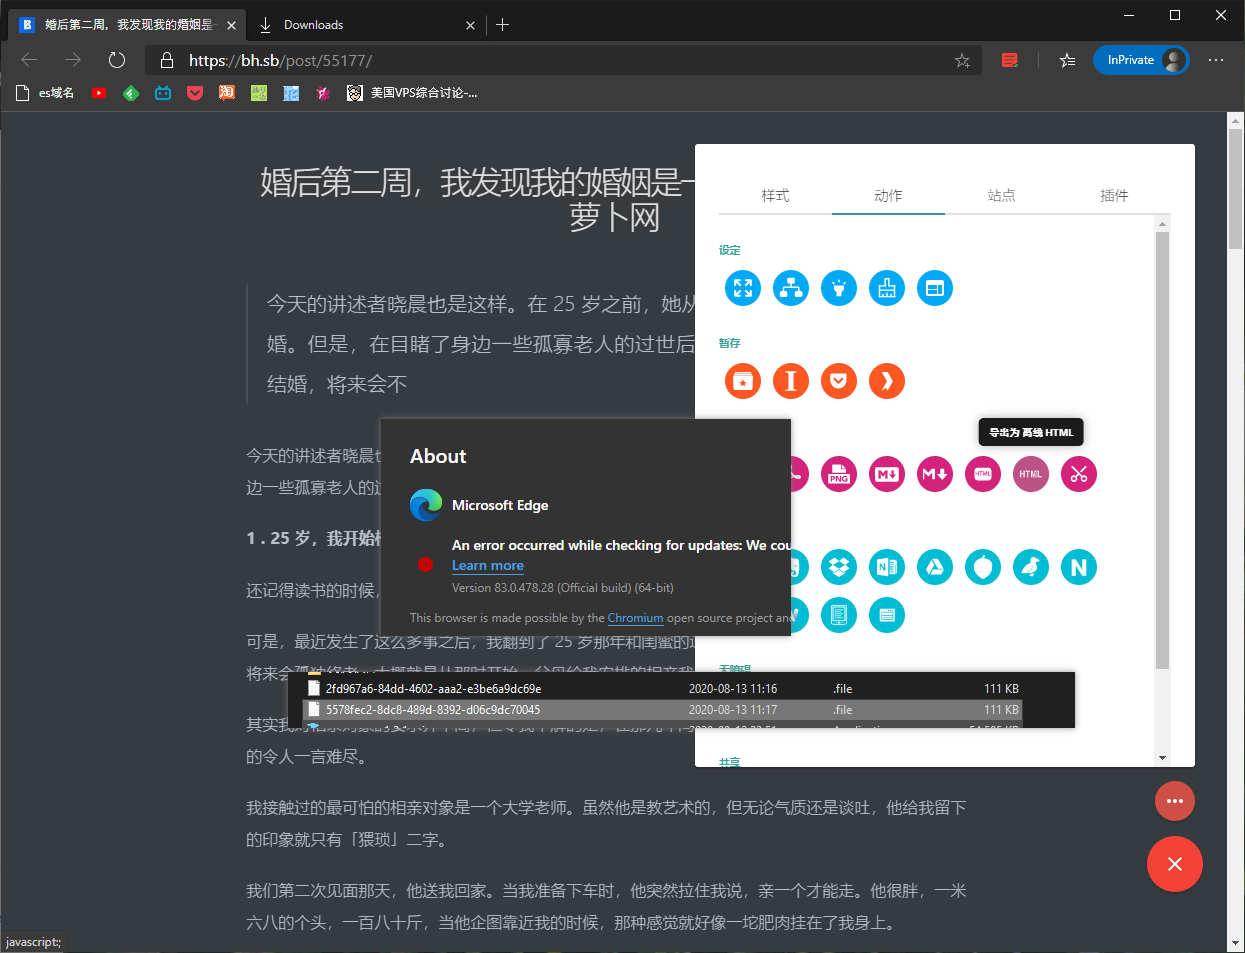Click the broom cleanup icon under 设定
Viewport: 1245px width, 953px height.
point(887,288)
